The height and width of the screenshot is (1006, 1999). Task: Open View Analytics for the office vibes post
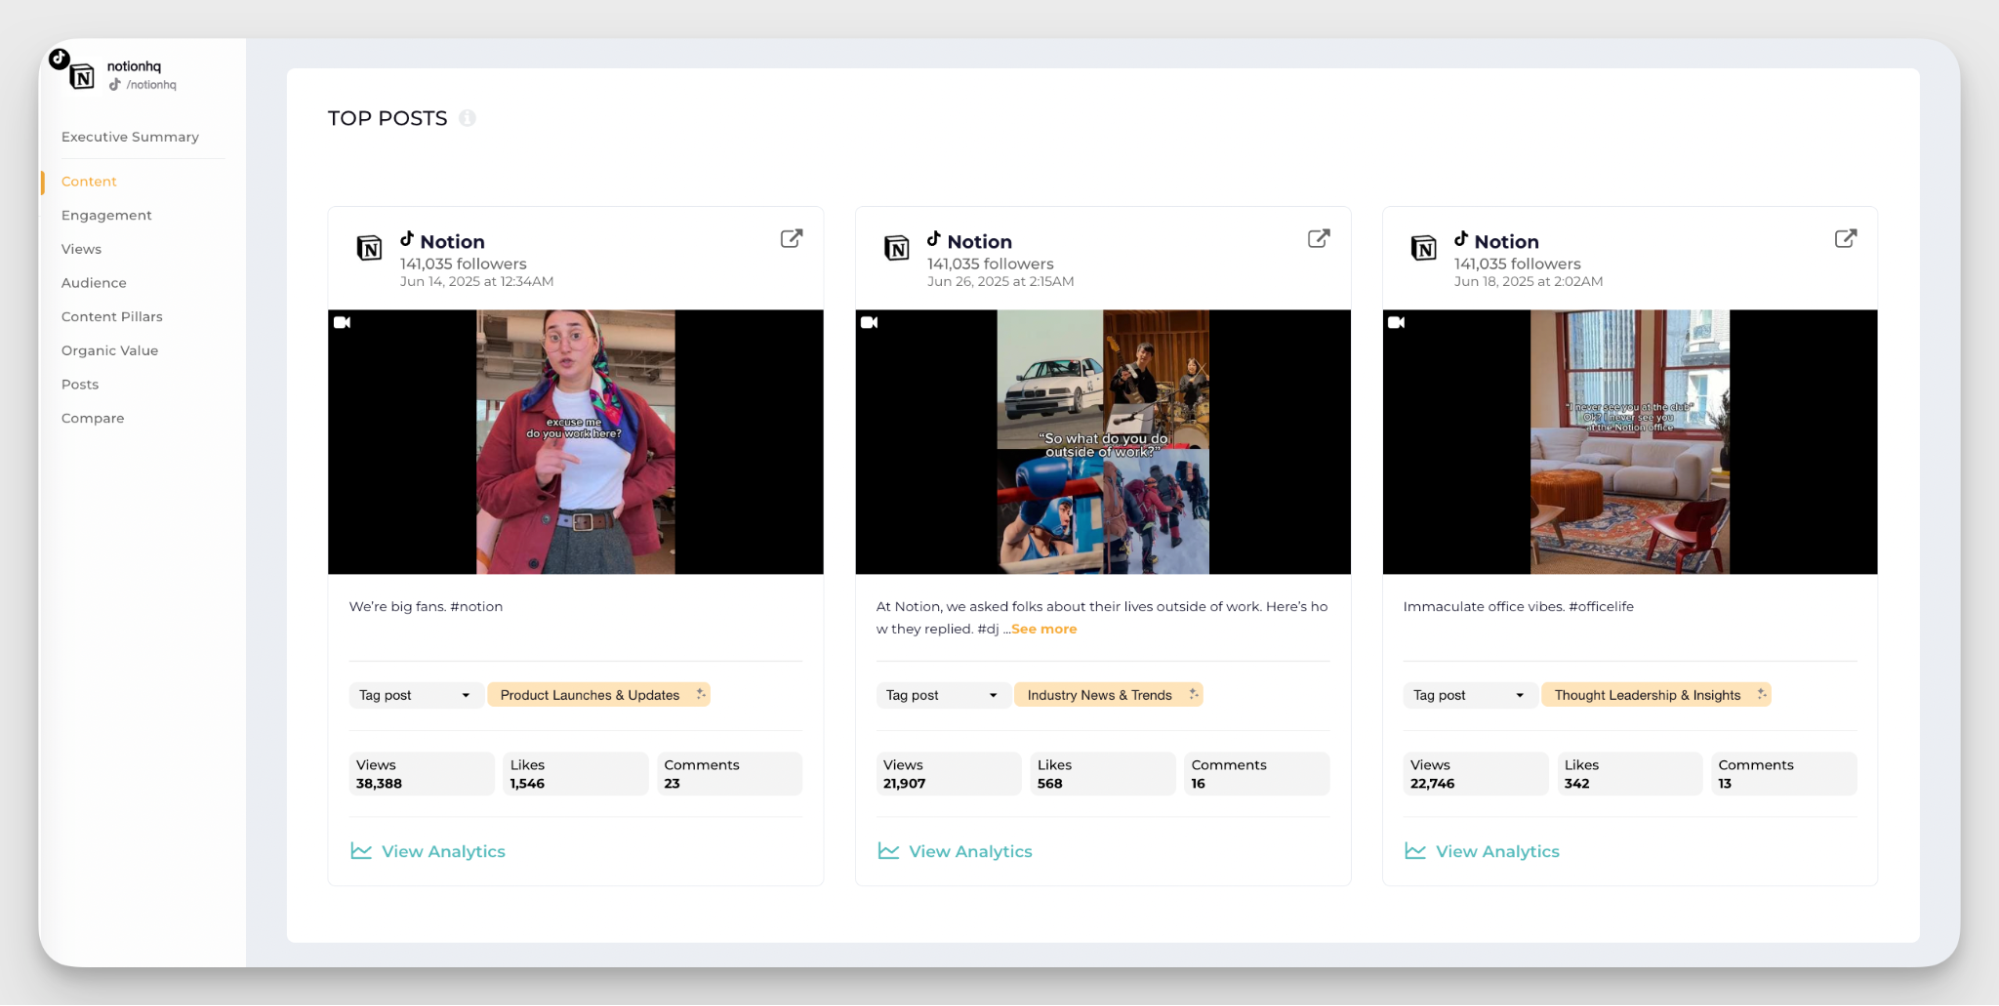(x=1496, y=850)
